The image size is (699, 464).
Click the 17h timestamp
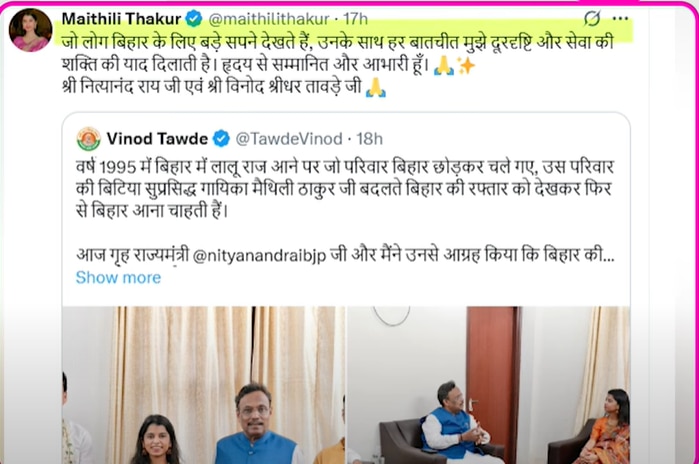355,19
